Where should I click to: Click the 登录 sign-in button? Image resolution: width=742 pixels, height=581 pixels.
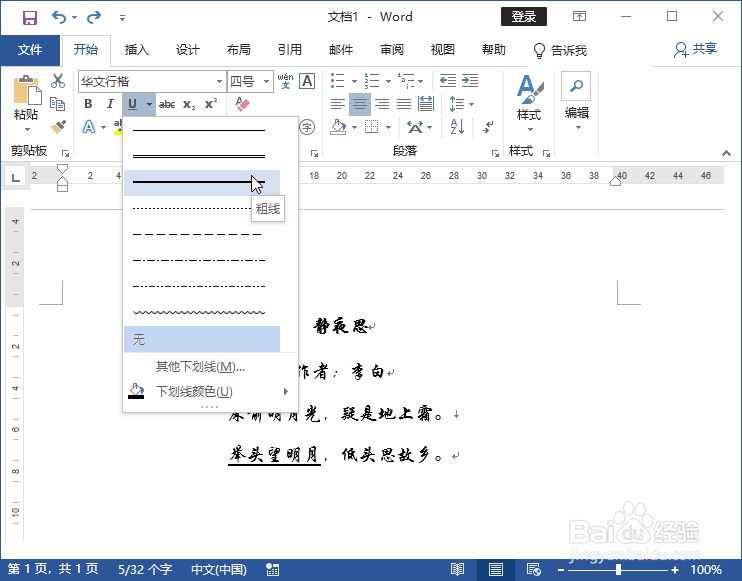(523, 17)
